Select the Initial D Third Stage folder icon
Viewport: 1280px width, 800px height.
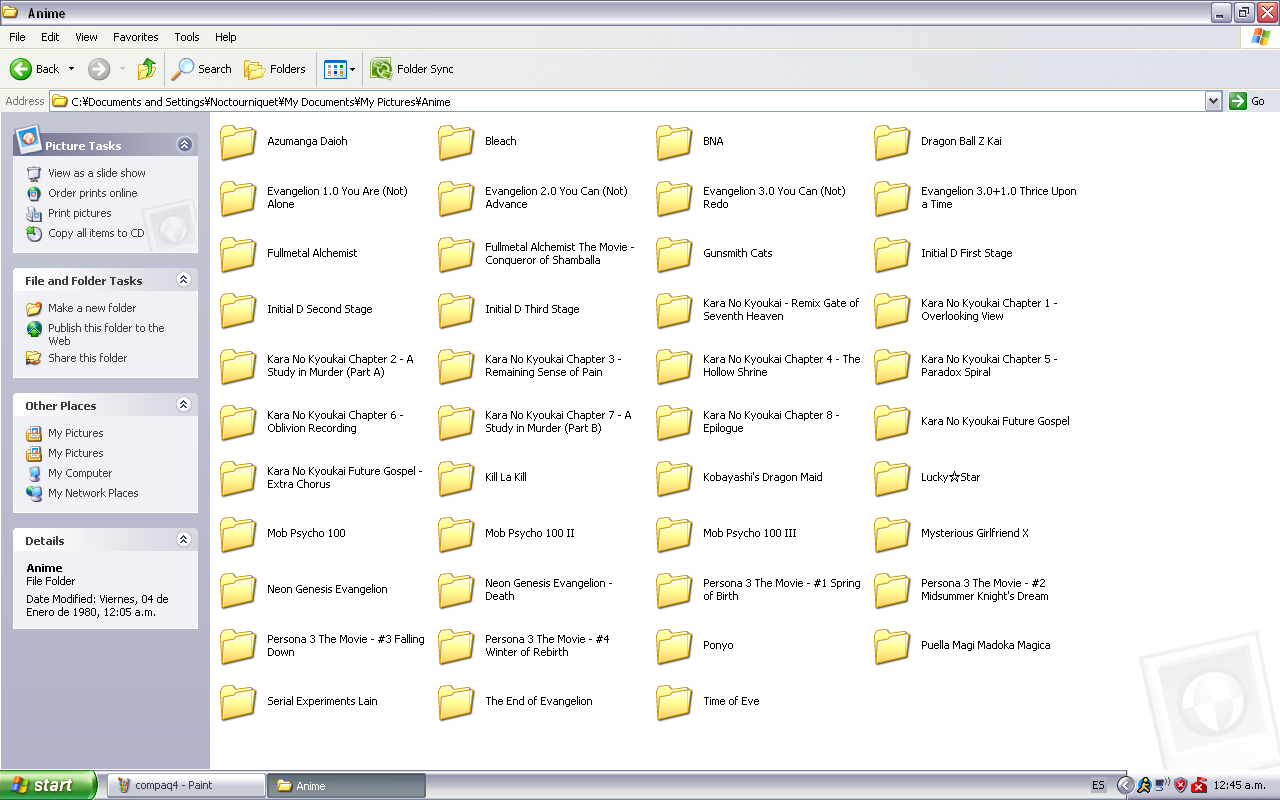[x=456, y=310]
